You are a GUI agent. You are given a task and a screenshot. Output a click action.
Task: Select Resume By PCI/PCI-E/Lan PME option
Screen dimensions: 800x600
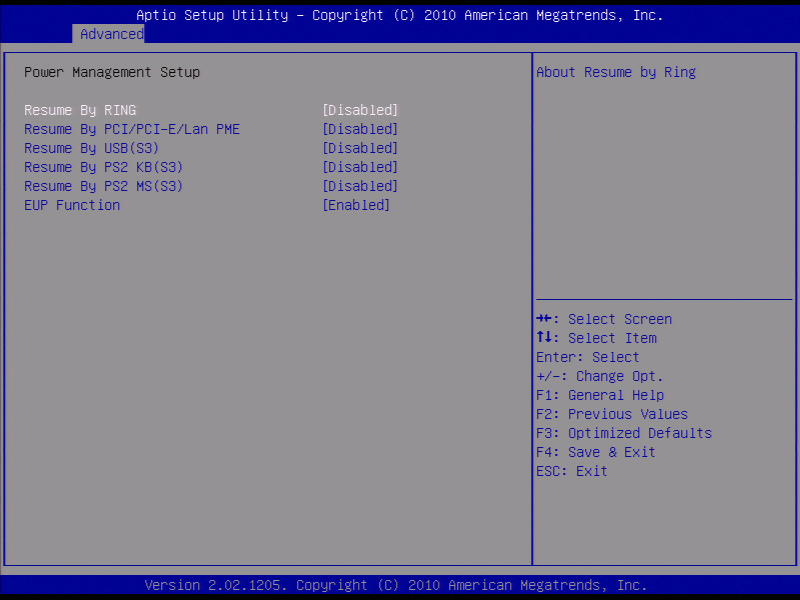click(132, 129)
